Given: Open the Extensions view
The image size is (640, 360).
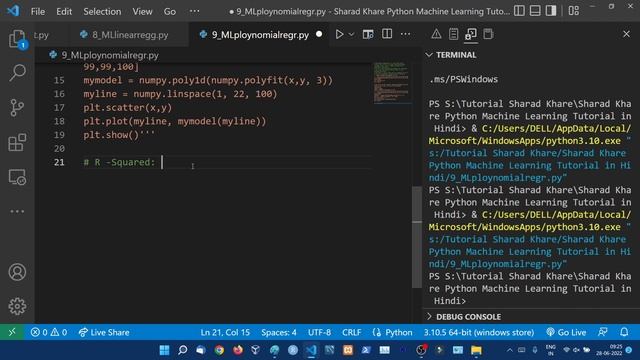Looking at the screenshot, I should pos(17,142).
